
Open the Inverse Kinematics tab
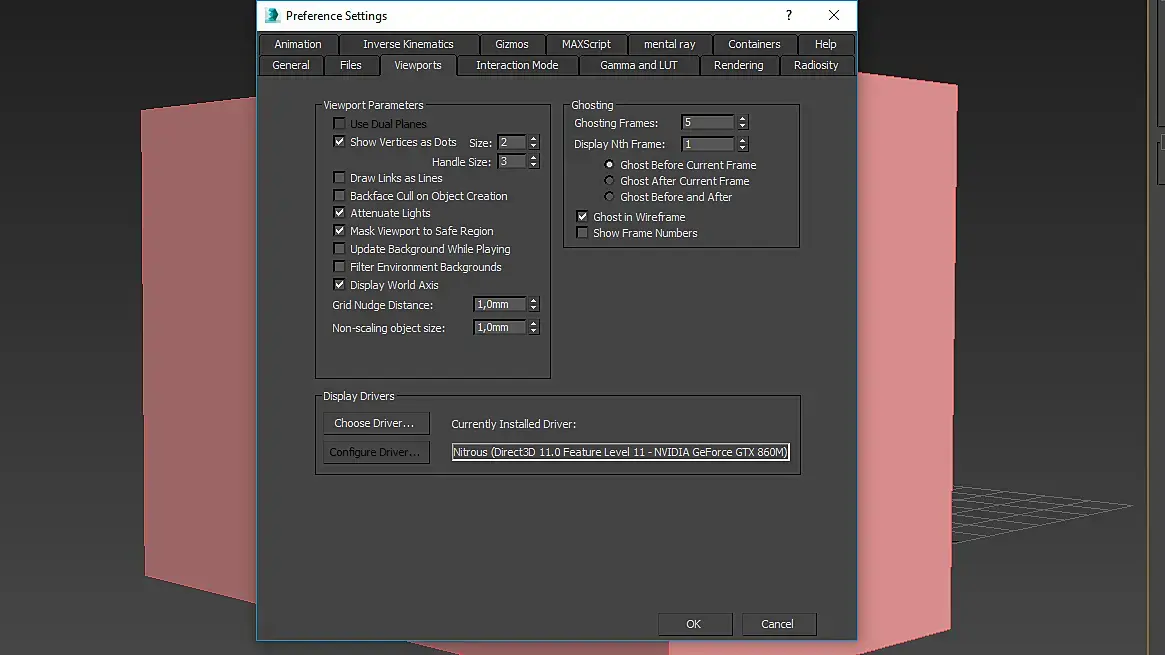click(408, 44)
